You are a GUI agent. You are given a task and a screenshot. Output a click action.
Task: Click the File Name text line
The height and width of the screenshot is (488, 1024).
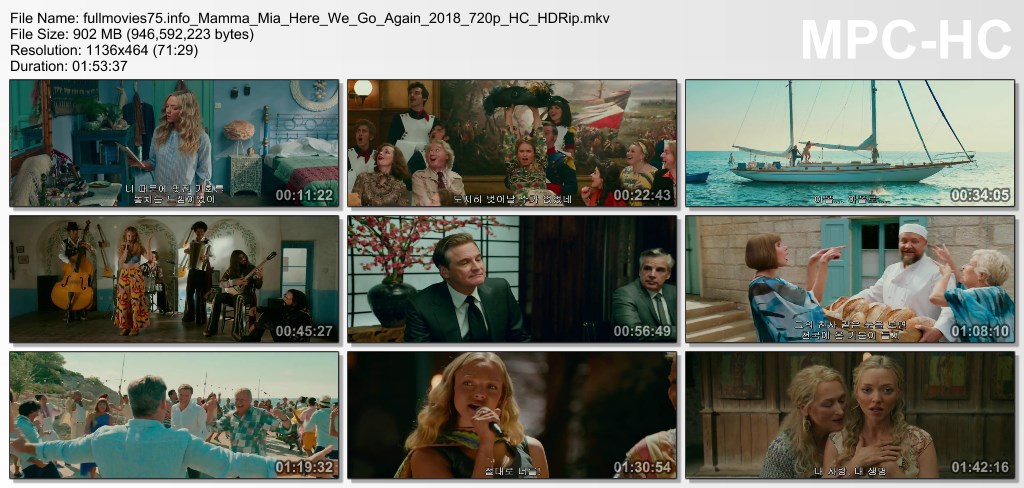[x=310, y=19]
